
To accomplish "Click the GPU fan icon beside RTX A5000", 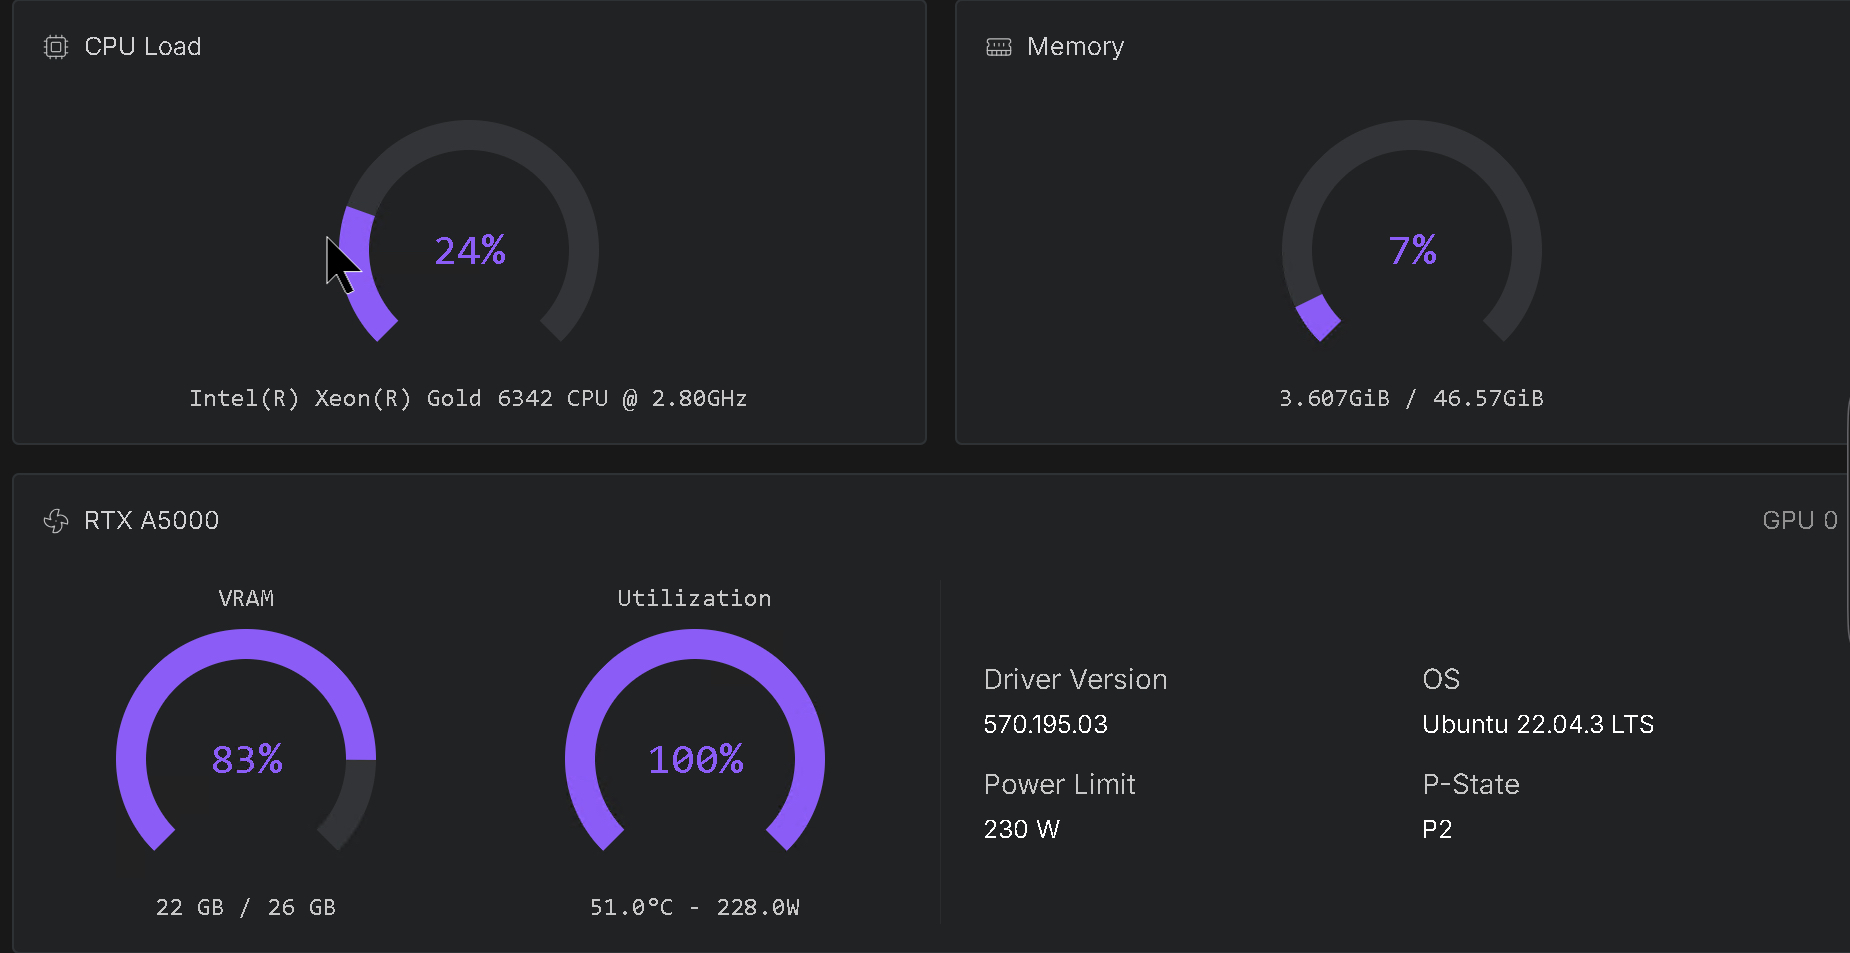I will coord(55,520).
